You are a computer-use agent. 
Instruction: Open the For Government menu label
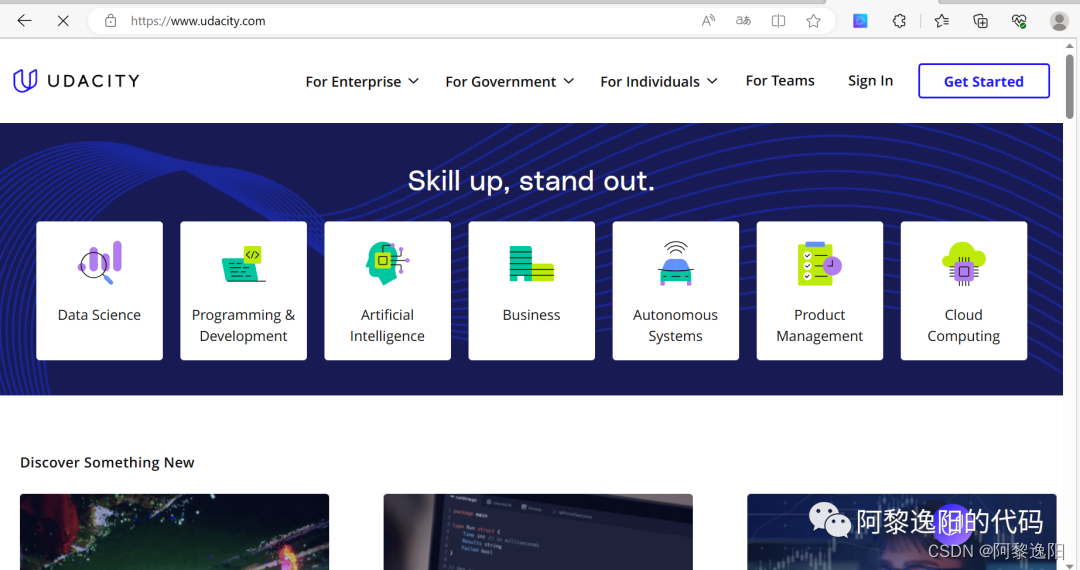point(501,81)
